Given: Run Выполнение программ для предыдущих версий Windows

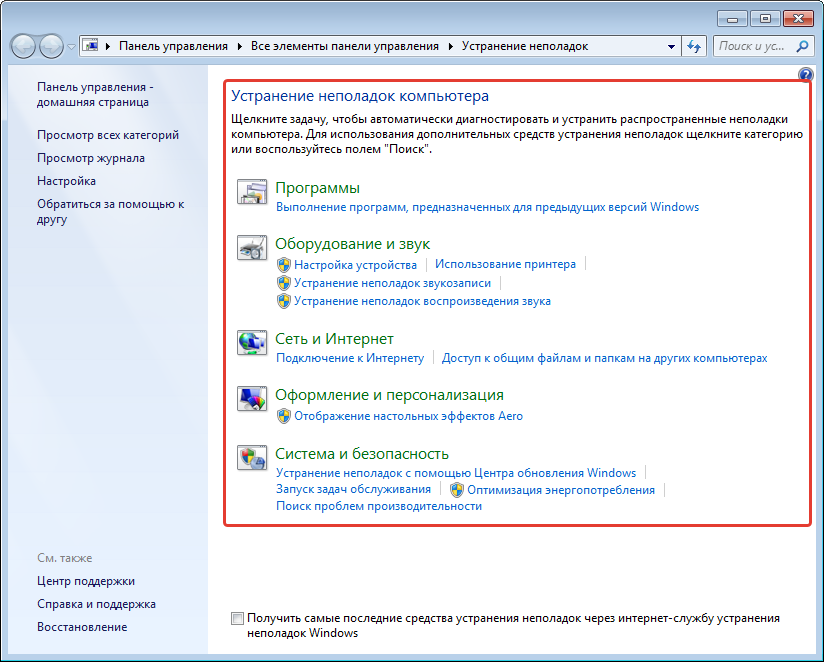Looking at the screenshot, I should [x=488, y=207].
